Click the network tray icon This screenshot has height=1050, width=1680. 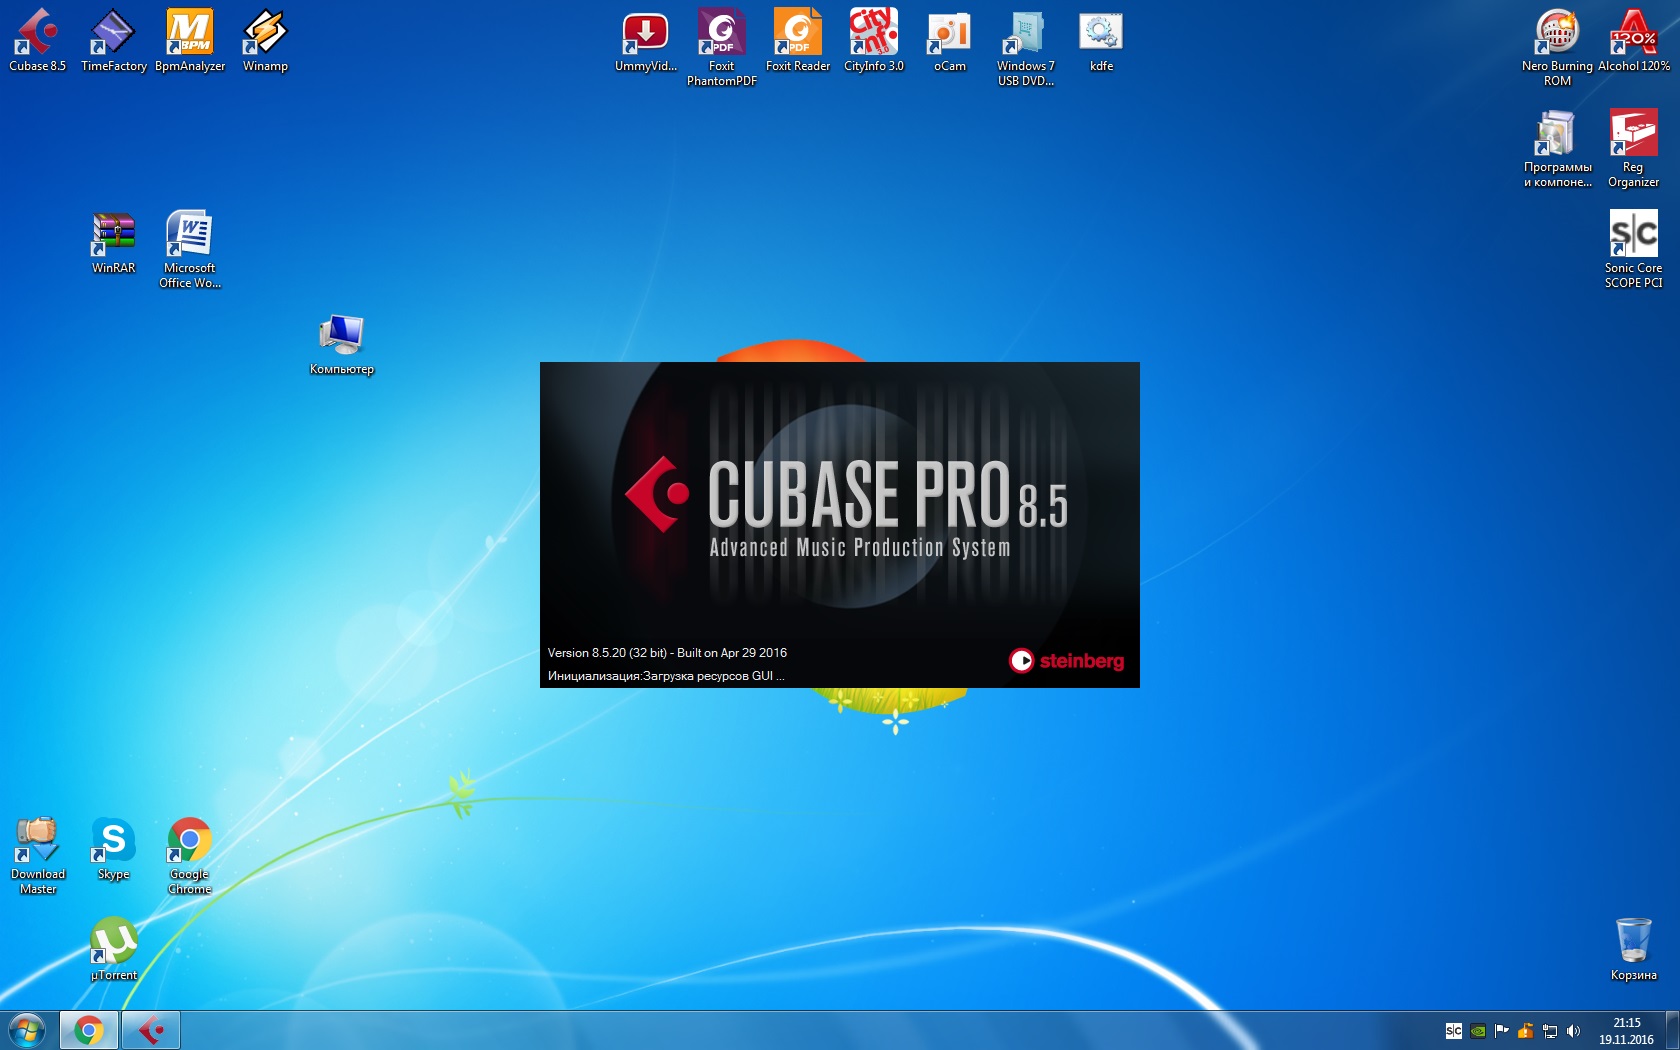1550,1031
